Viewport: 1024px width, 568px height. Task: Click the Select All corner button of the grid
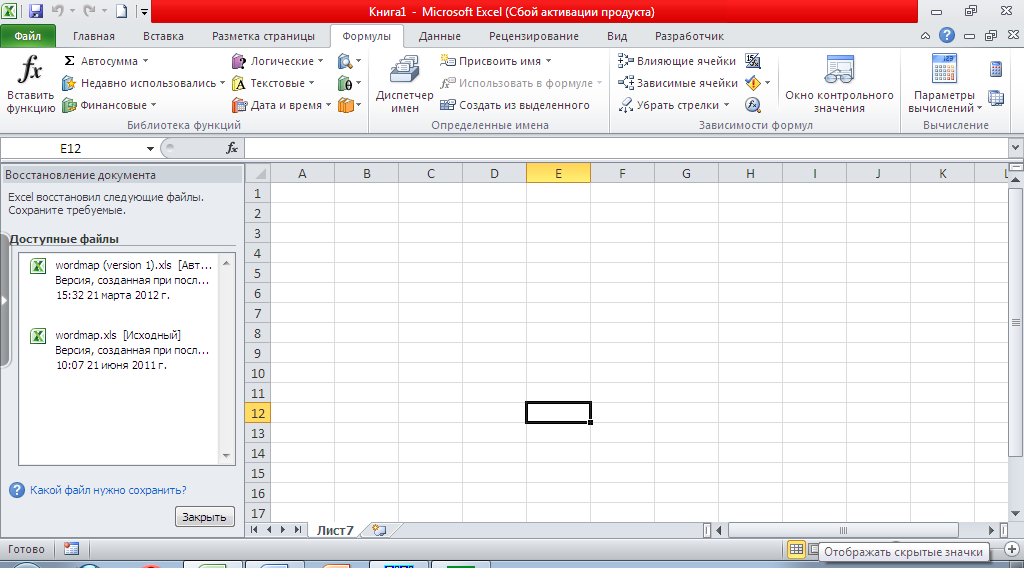(x=259, y=174)
